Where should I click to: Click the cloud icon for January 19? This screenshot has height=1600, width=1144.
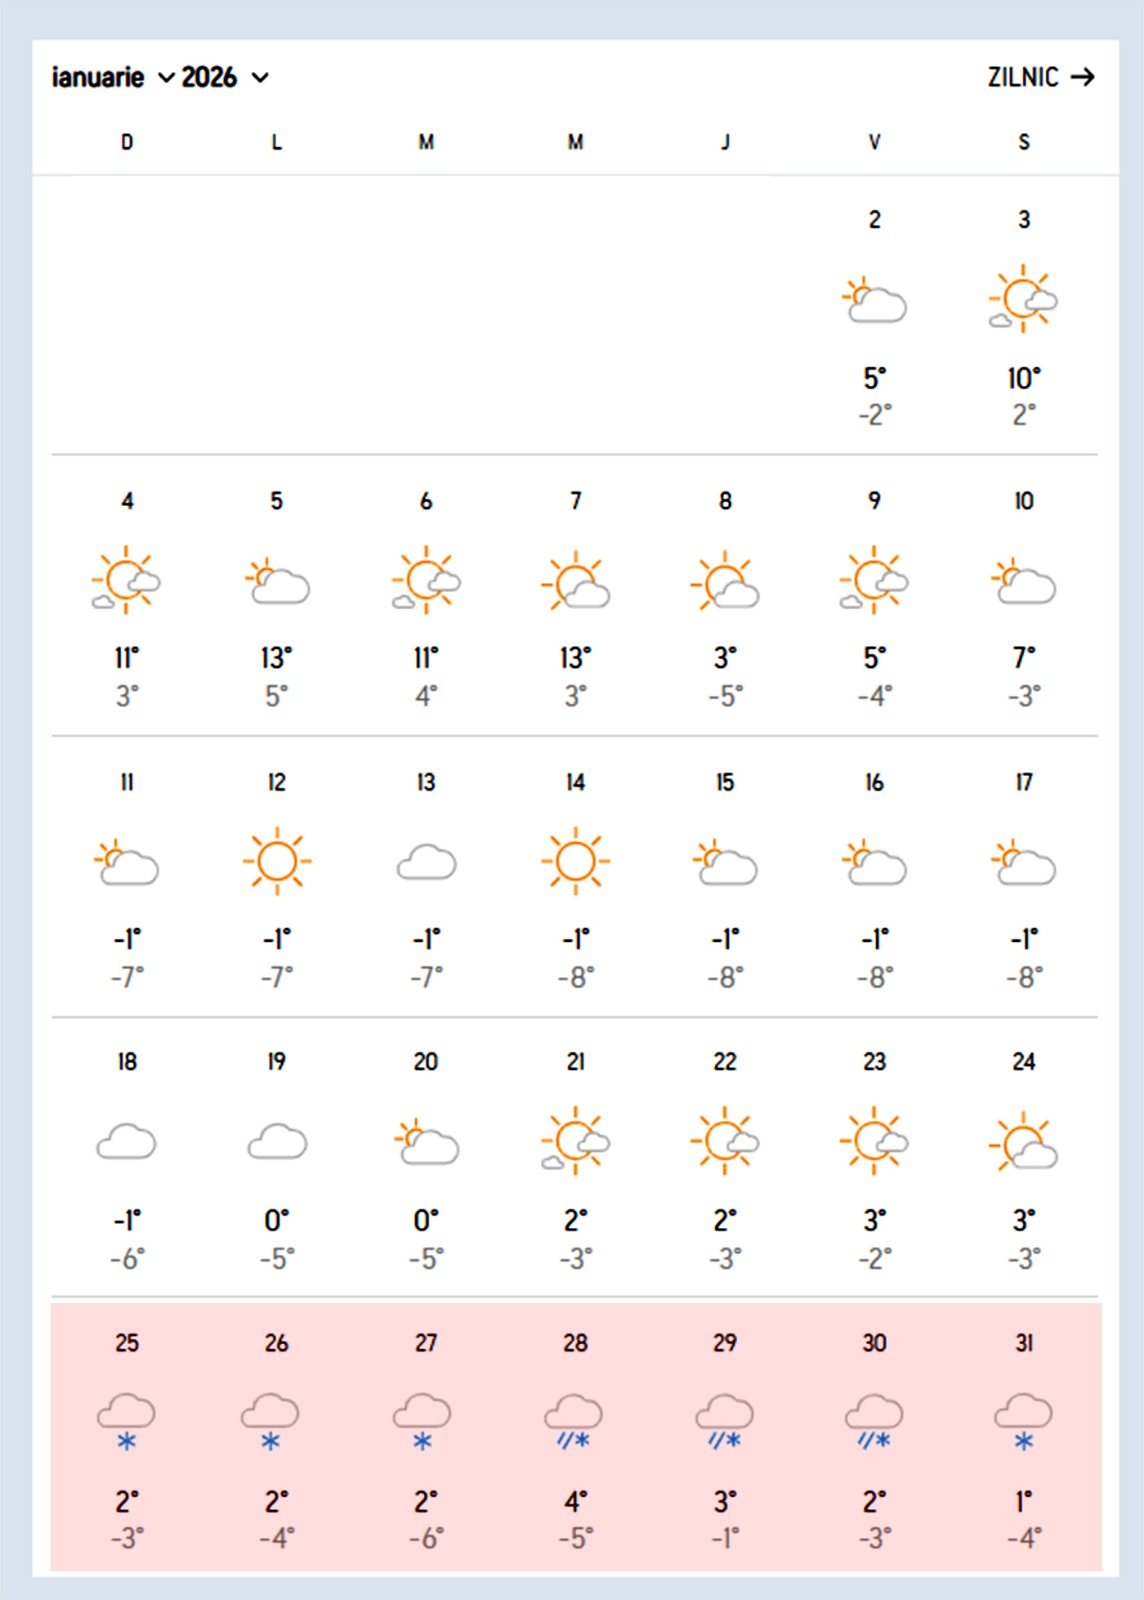pos(277,1141)
